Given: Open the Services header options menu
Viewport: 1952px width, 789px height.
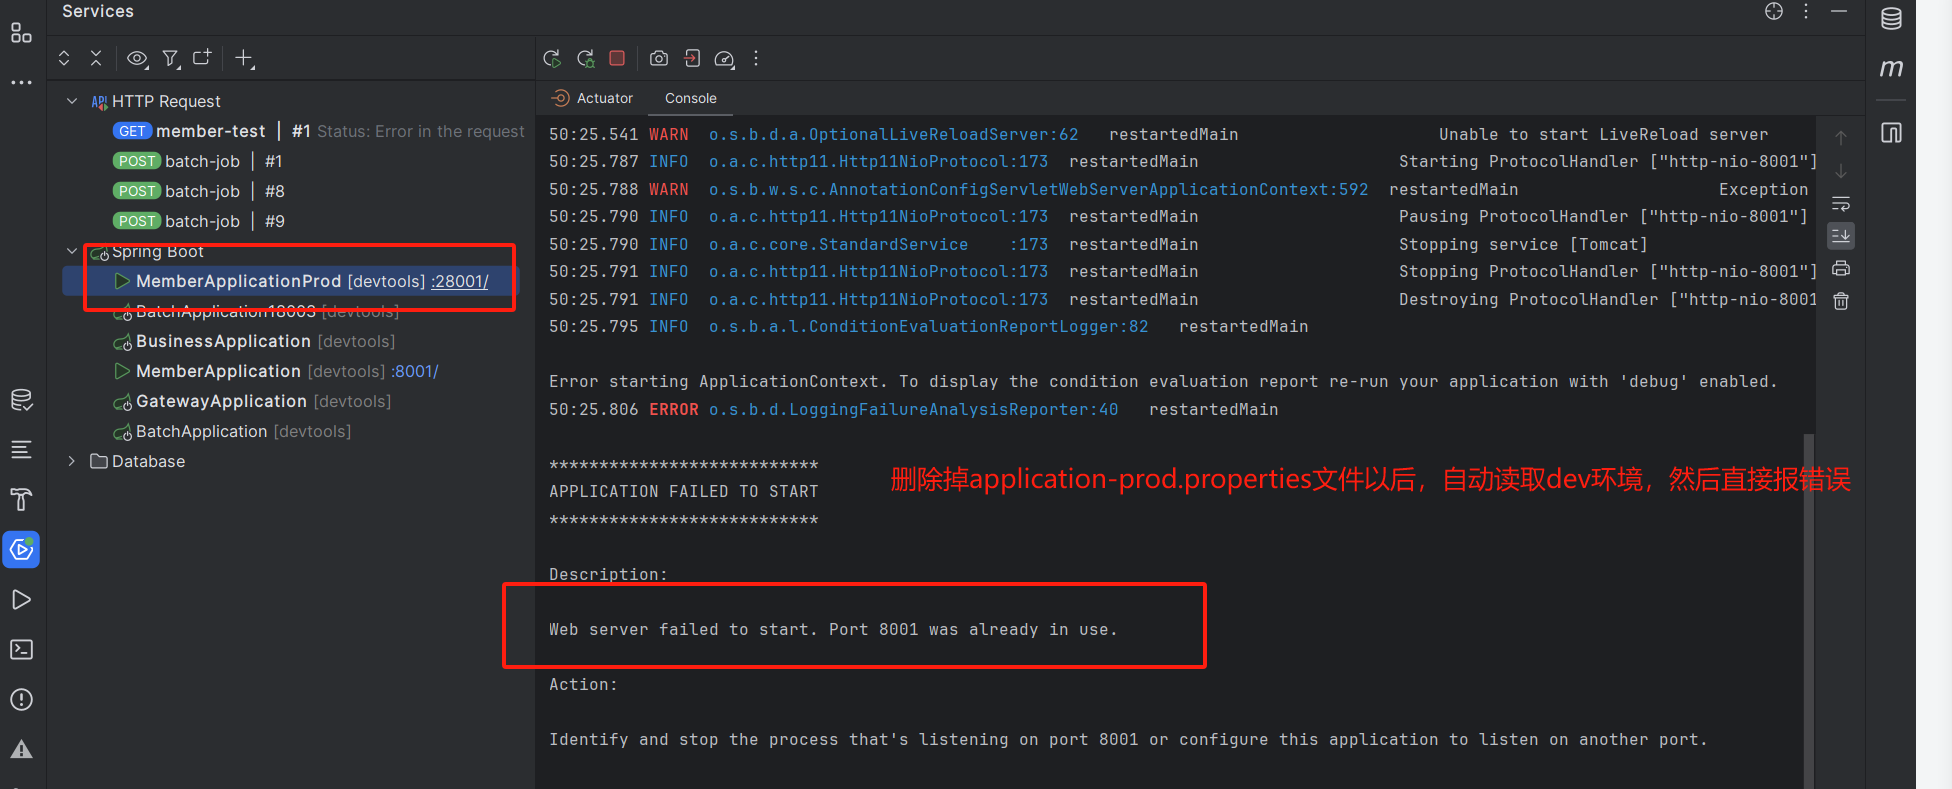Looking at the screenshot, I should 1806,11.
